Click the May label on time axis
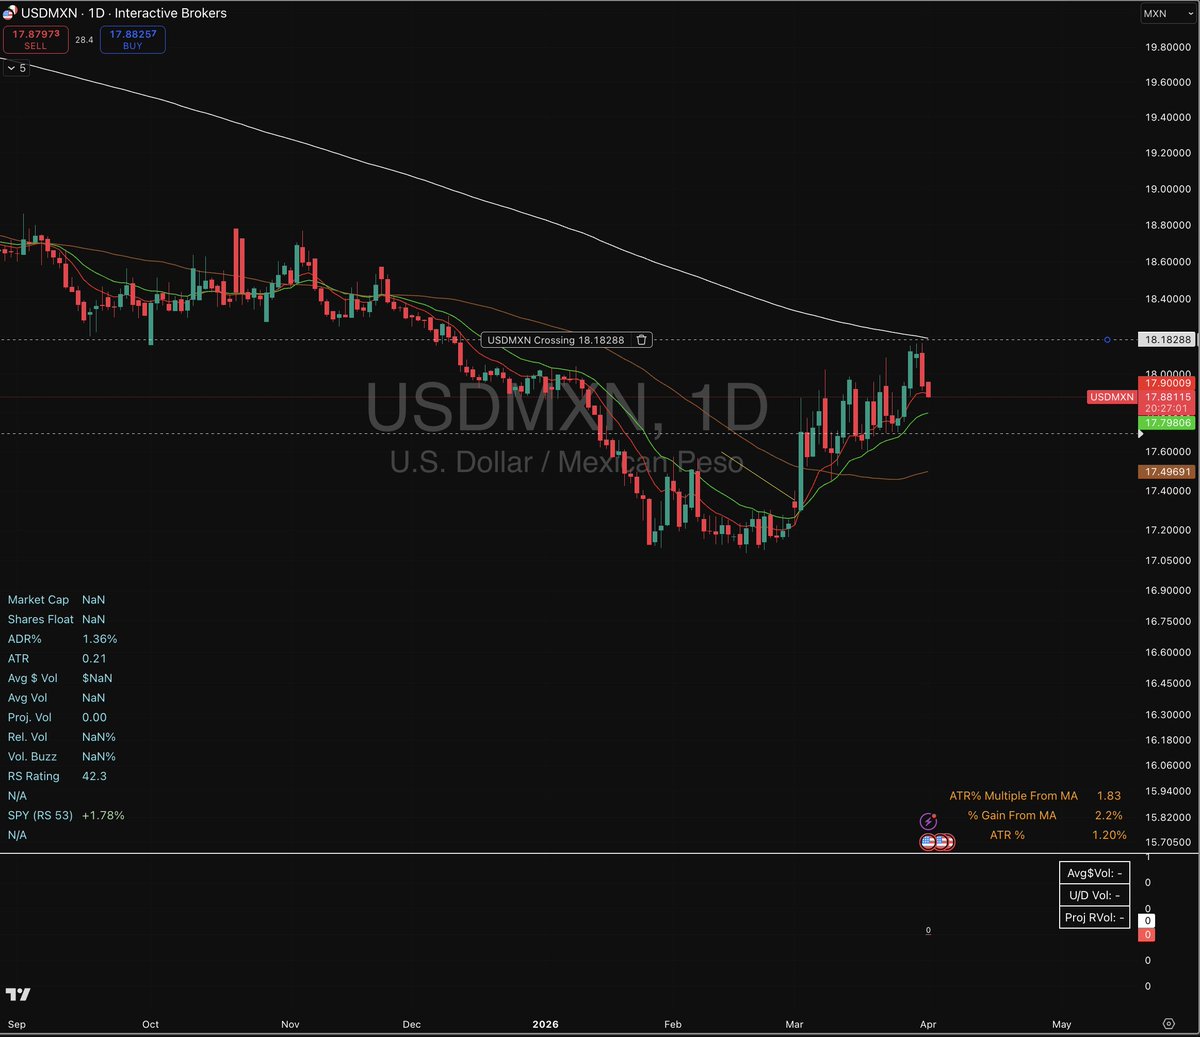Viewport: 1200px width, 1037px height. click(x=1062, y=1024)
